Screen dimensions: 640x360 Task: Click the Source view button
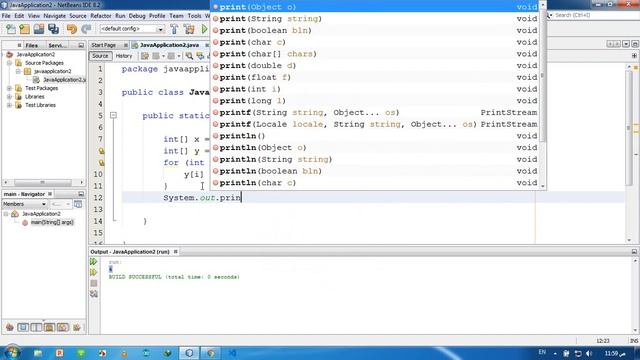tap(100, 56)
